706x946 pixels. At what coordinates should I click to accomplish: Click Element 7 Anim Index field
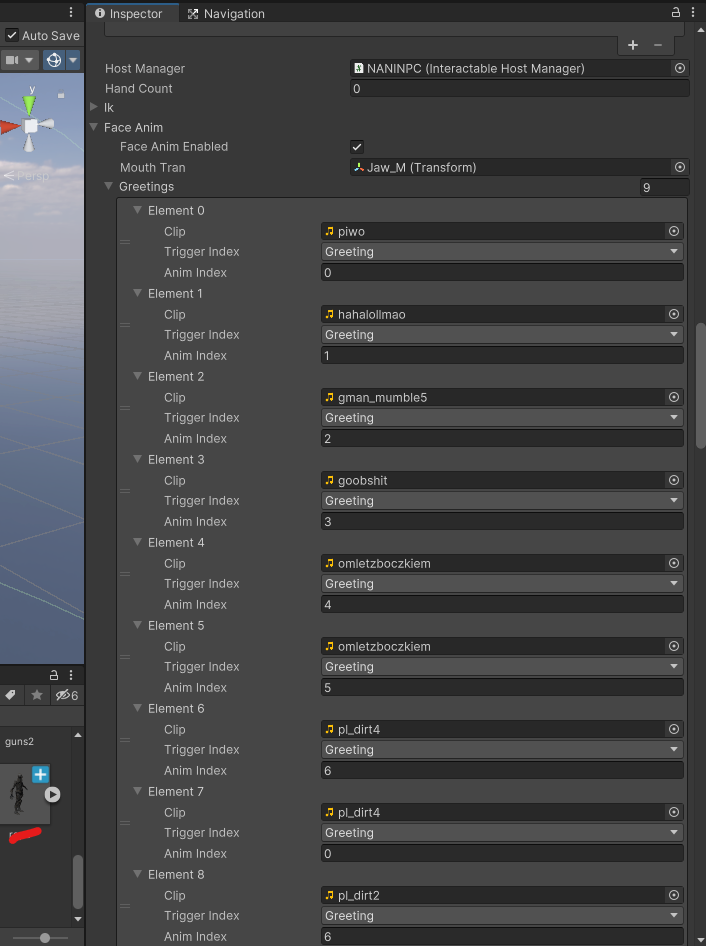pyautogui.click(x=502, y=853)
